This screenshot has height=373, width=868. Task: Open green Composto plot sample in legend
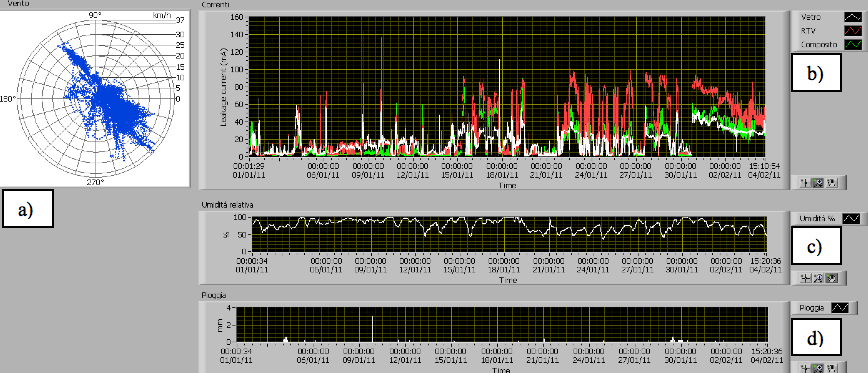pos(852,44)
